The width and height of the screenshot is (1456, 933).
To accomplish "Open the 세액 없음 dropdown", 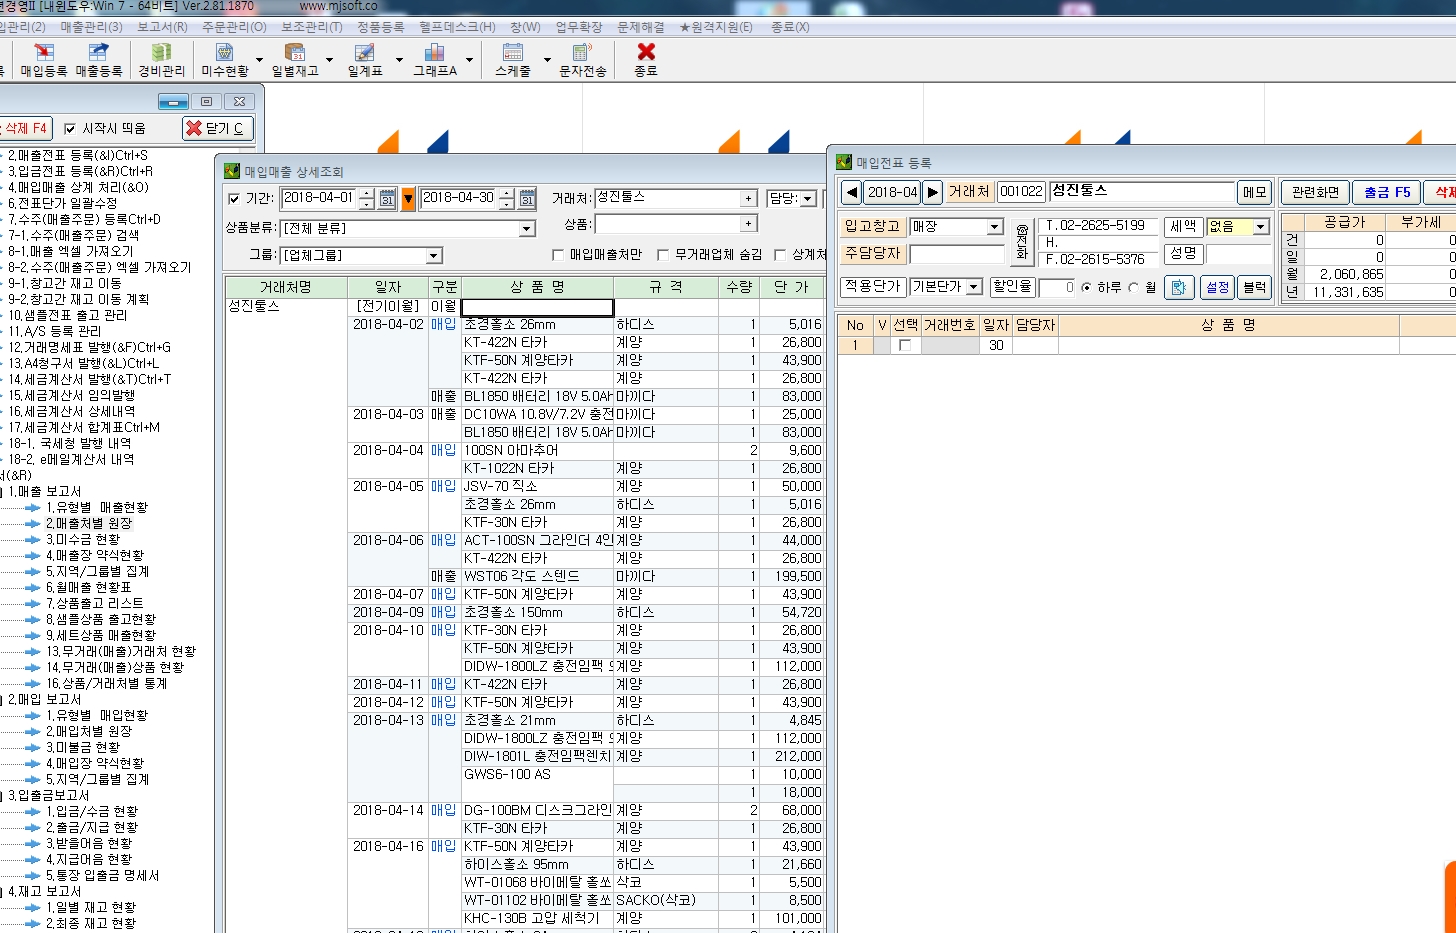I will (x=1260, y=227).
